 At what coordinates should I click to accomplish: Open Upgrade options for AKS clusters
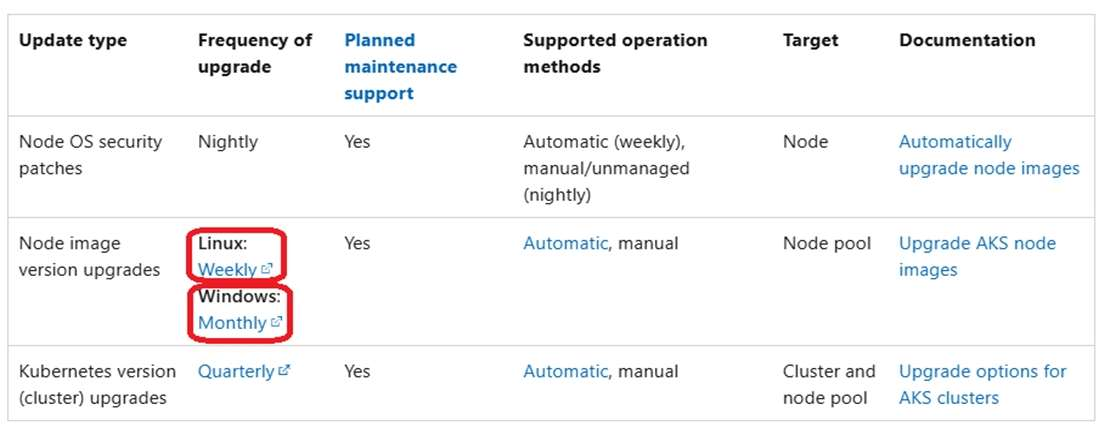[x=982, y=384]
